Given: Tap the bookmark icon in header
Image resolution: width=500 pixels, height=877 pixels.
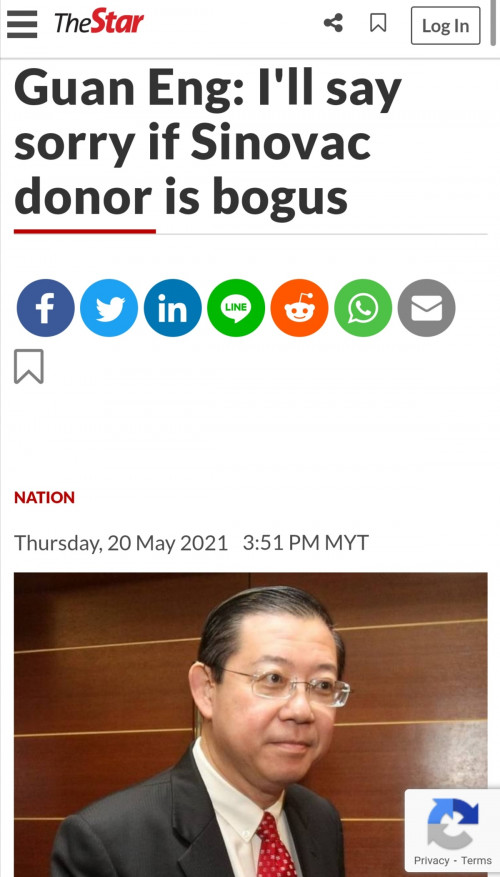Looking at the screenshot, I should point(378,23).
